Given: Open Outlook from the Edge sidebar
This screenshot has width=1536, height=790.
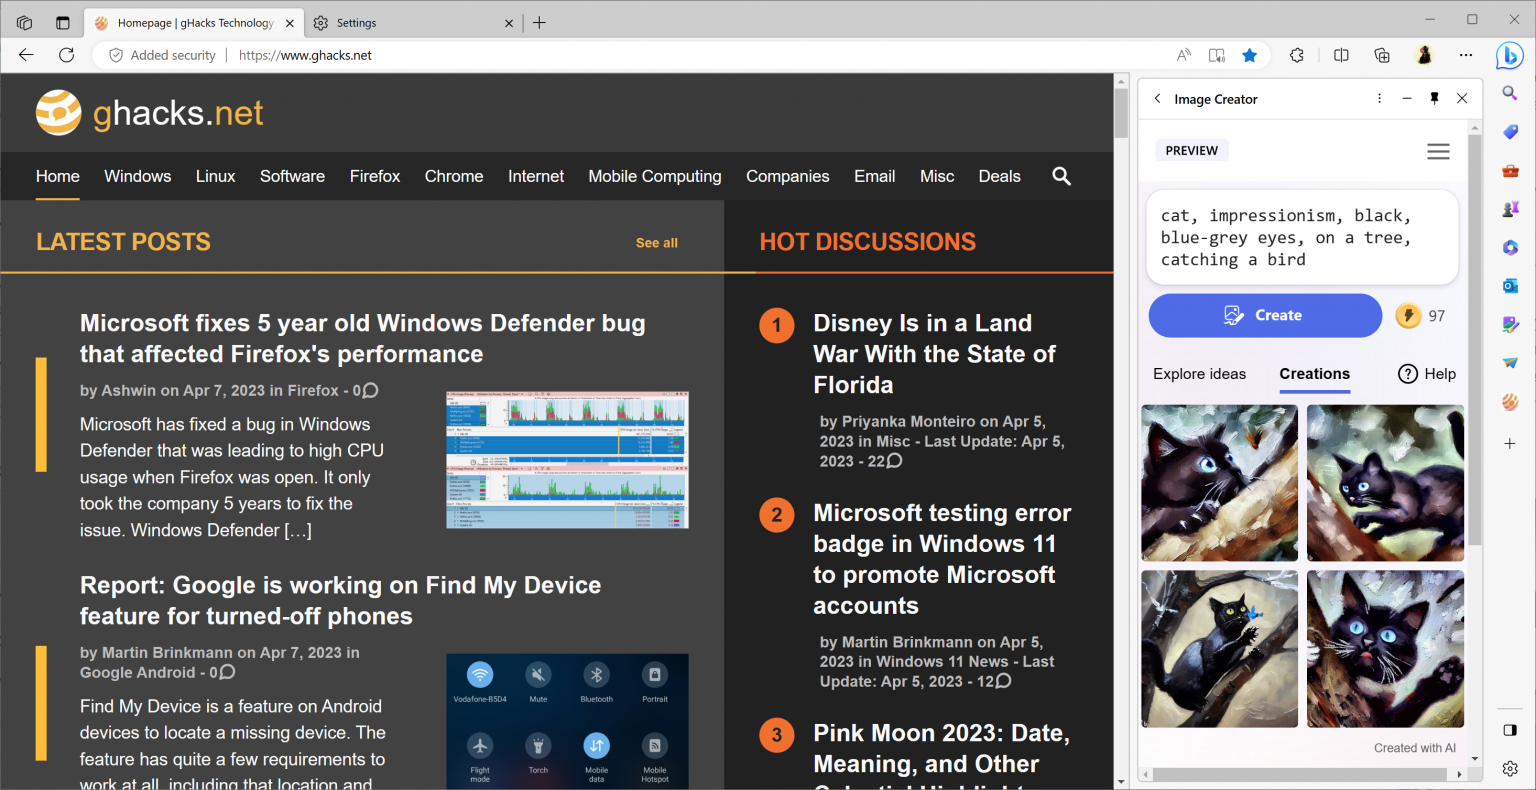Looking at the screenshot, I should point(1510,285).
